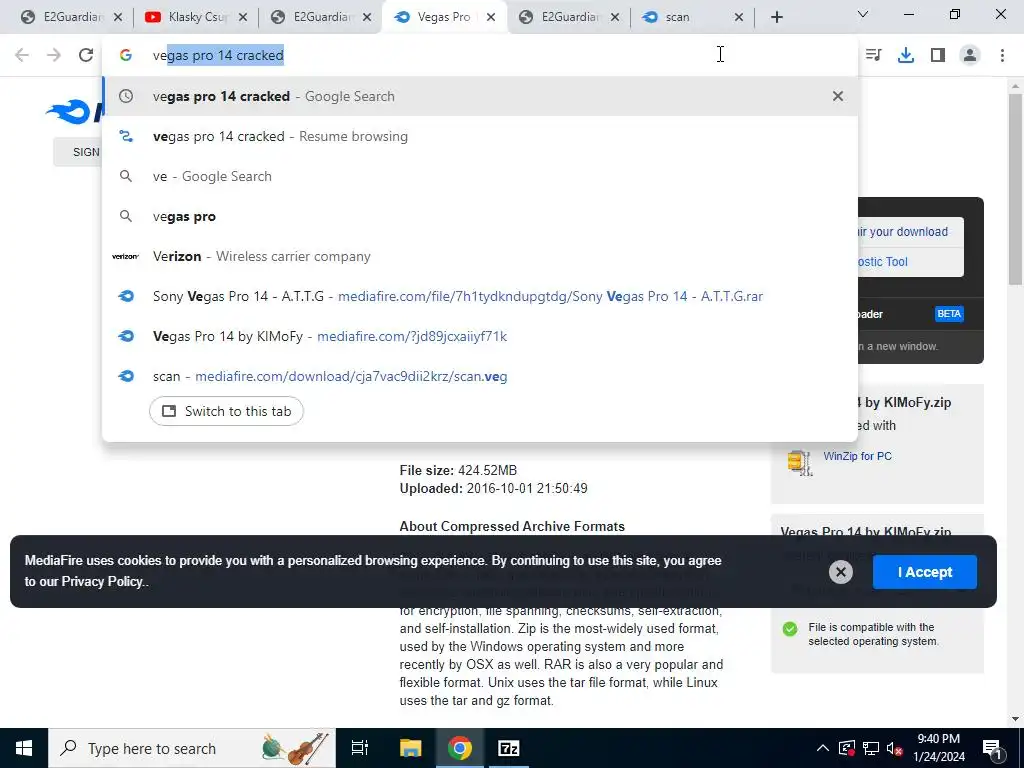The image size is (1024, 768).
Task: Open the Windows Start menu
Action: (x=24, y=748)
